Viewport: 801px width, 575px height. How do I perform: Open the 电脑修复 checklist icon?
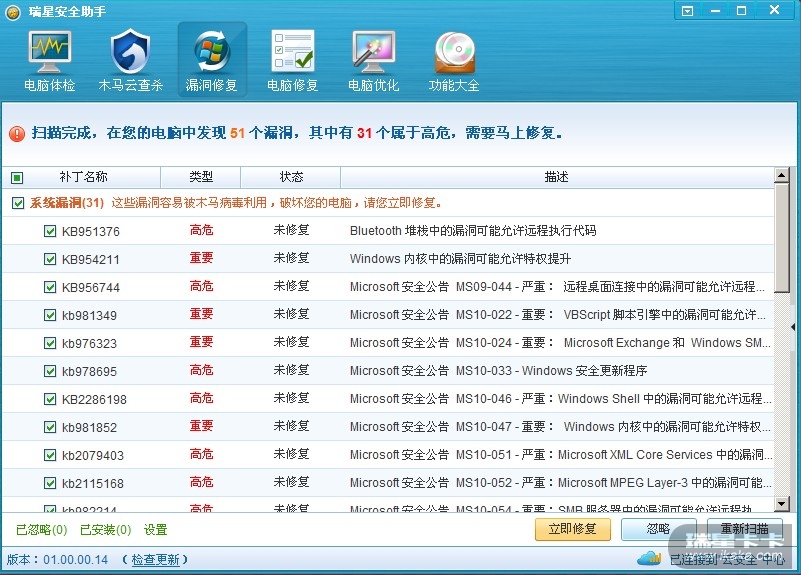292,61
